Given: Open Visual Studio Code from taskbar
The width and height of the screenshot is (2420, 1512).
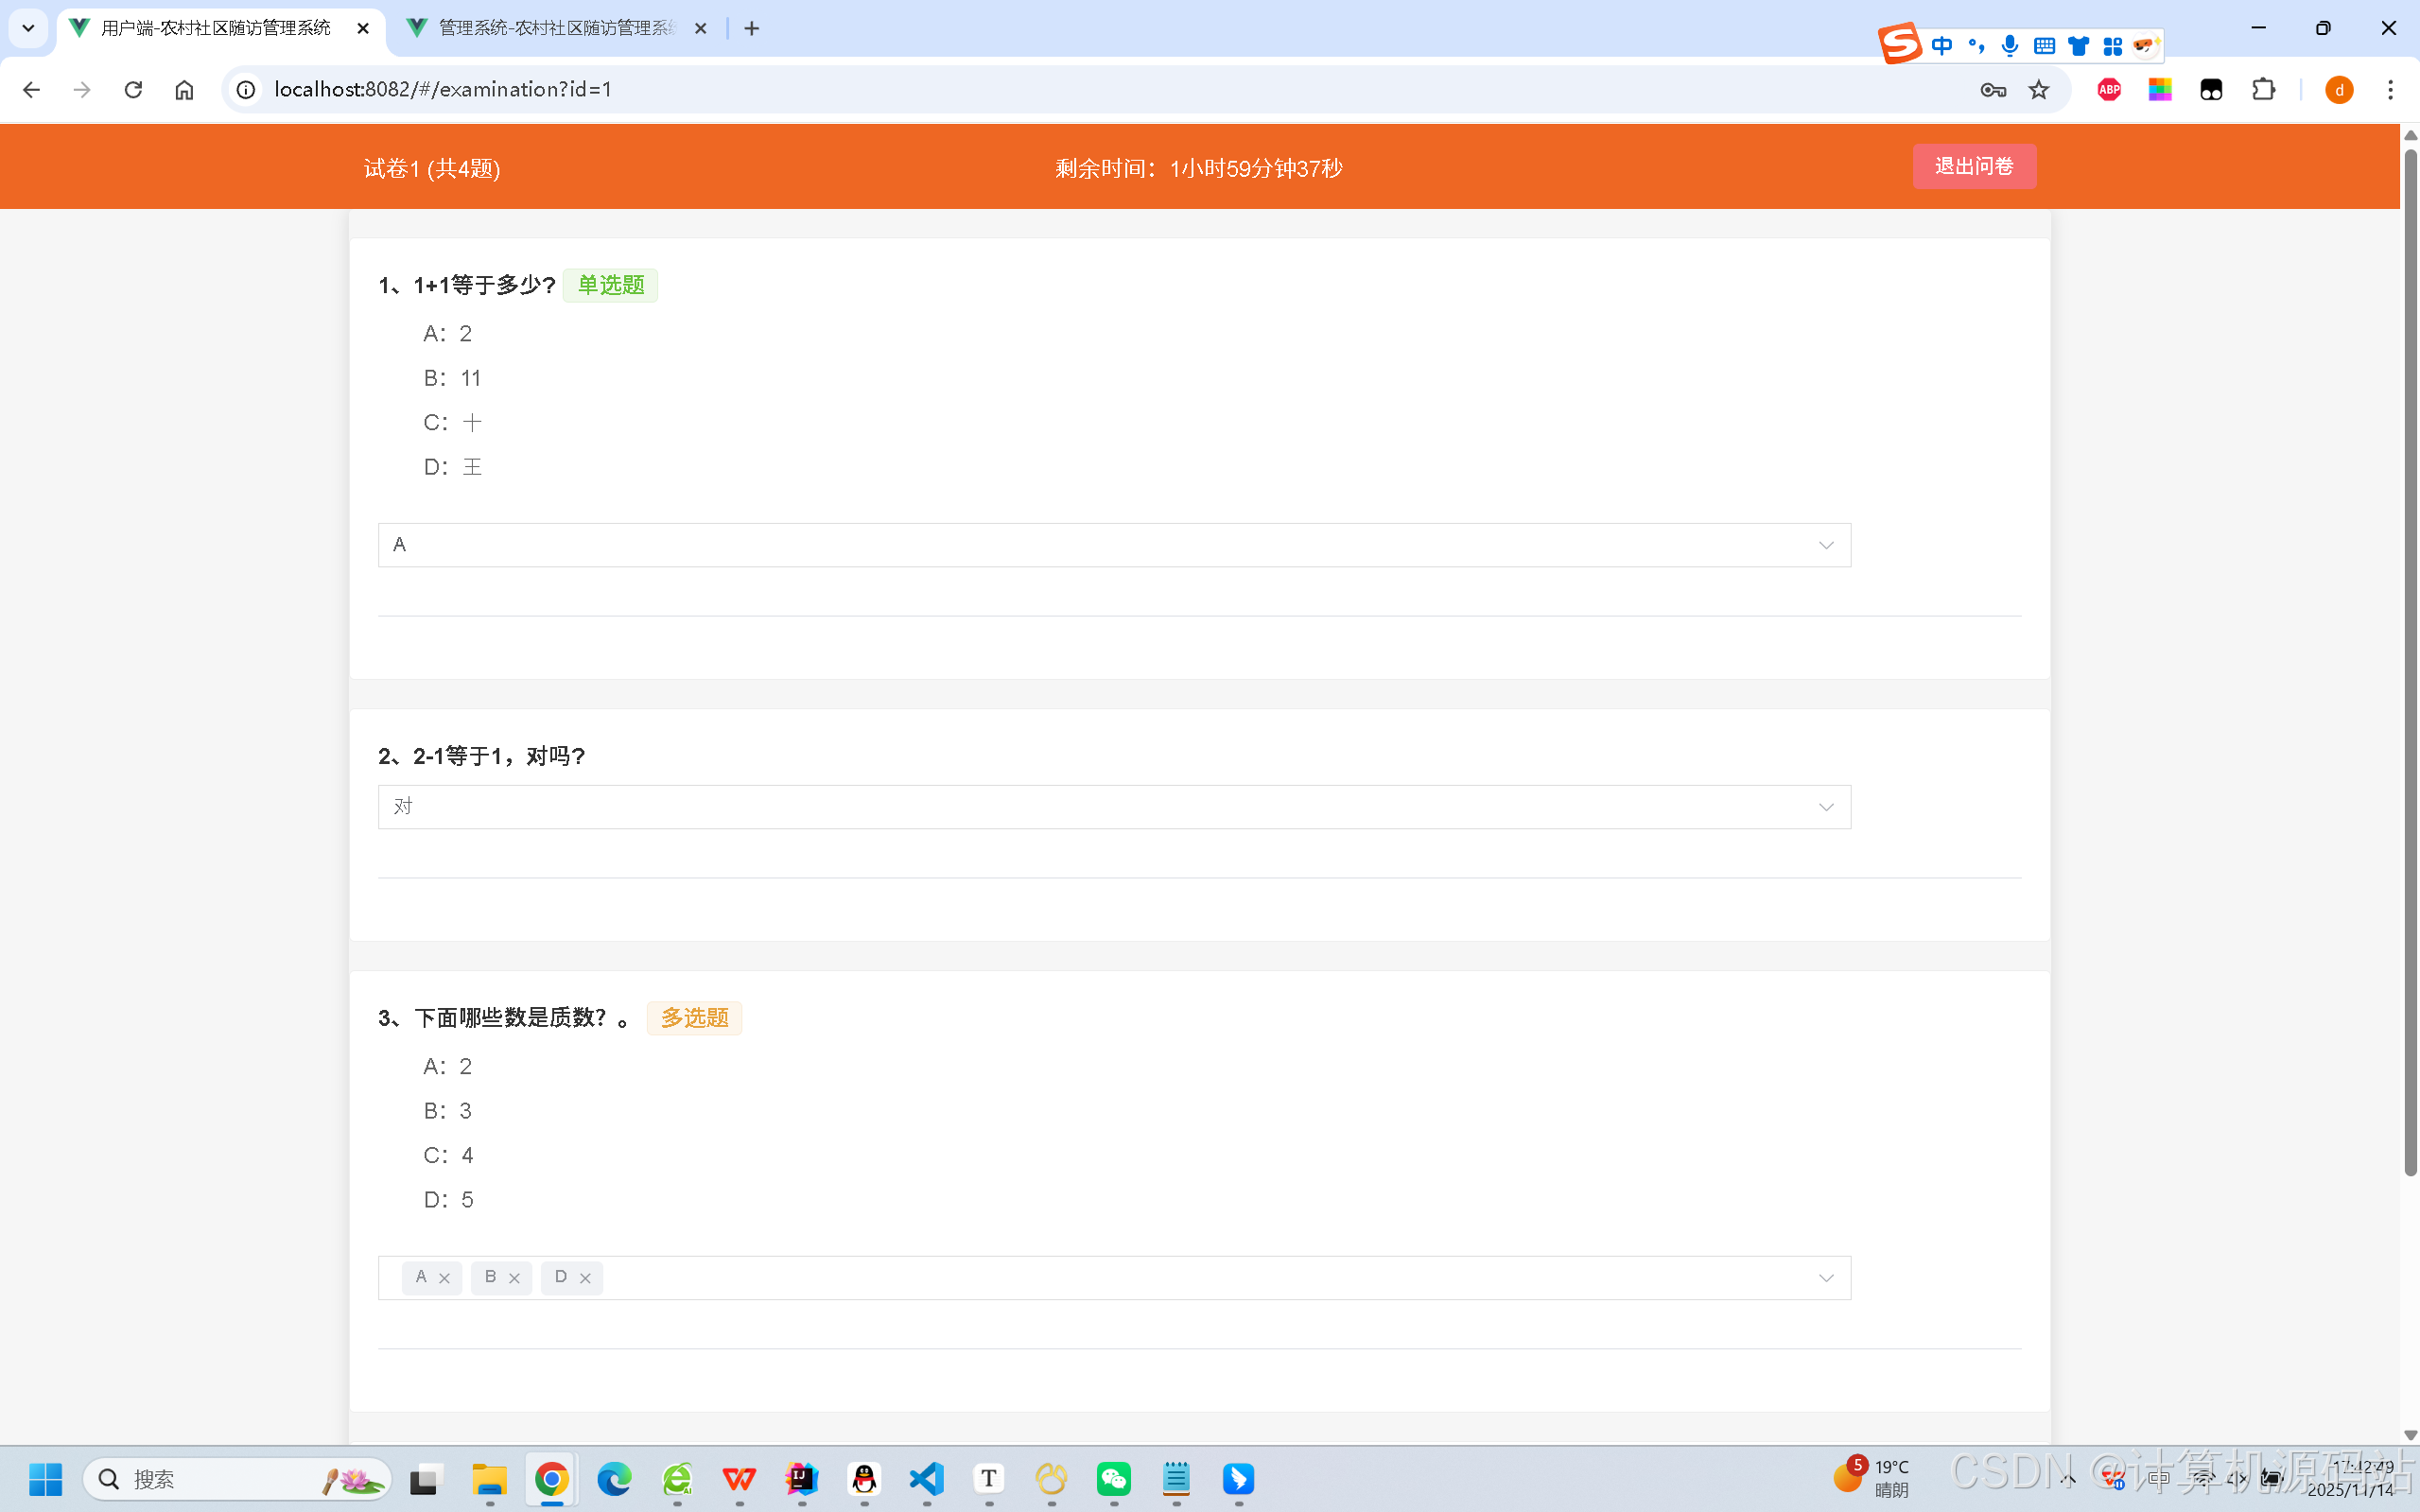Looking at the screenshot, I should pos(927,1479).
